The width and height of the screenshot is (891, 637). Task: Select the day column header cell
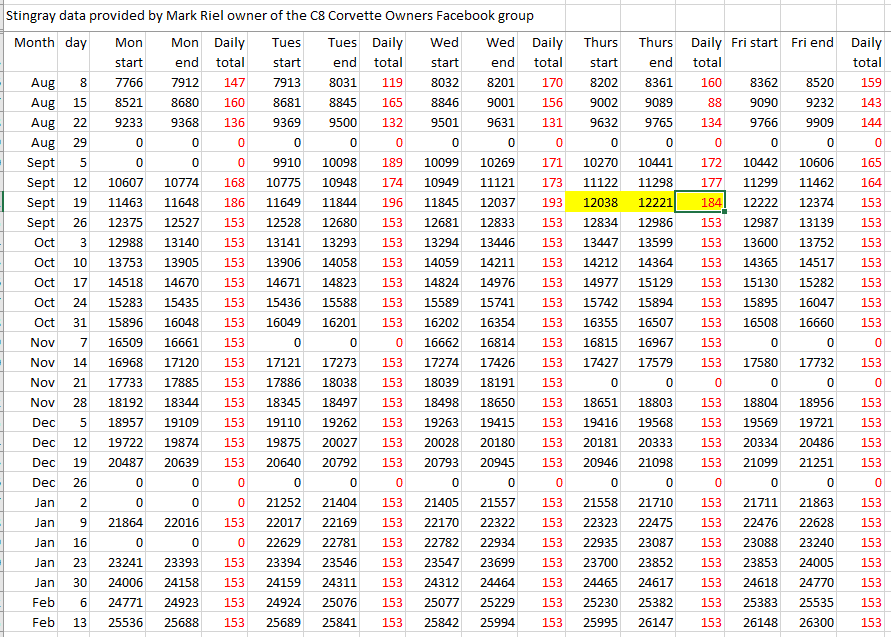tap(76, 44)
